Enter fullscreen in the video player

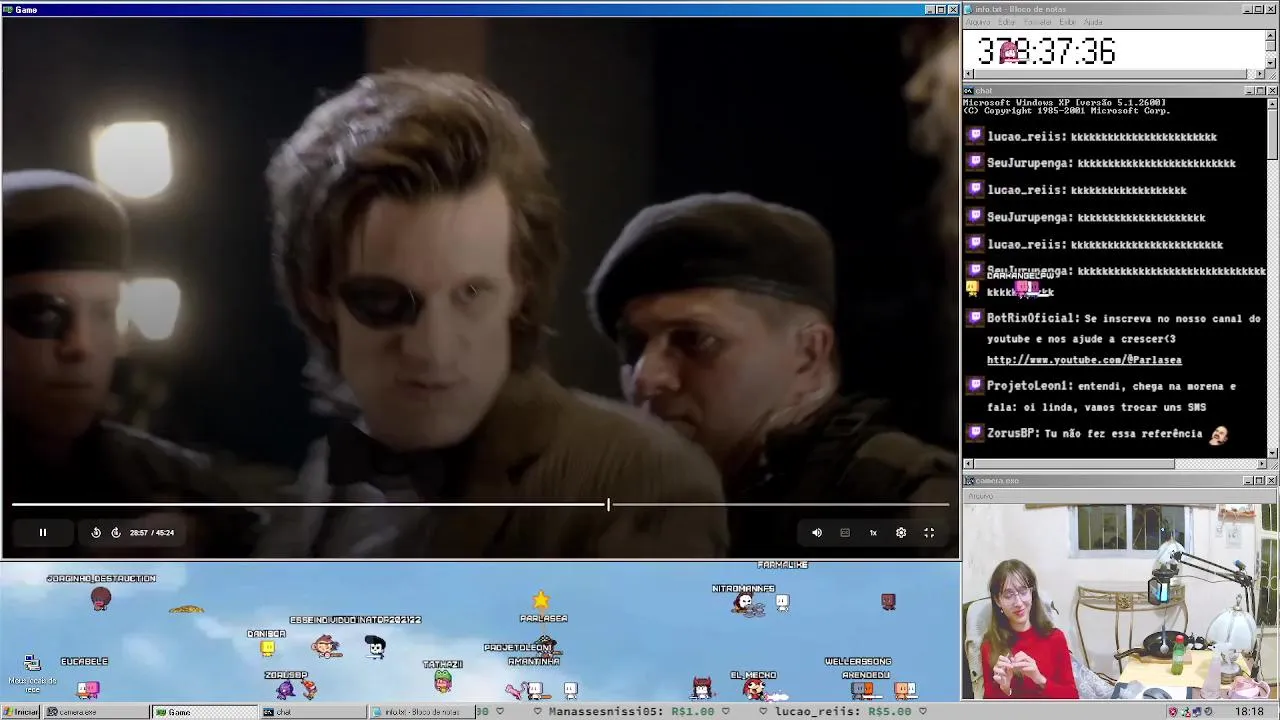pyautogui.click(x=929, y=533)
